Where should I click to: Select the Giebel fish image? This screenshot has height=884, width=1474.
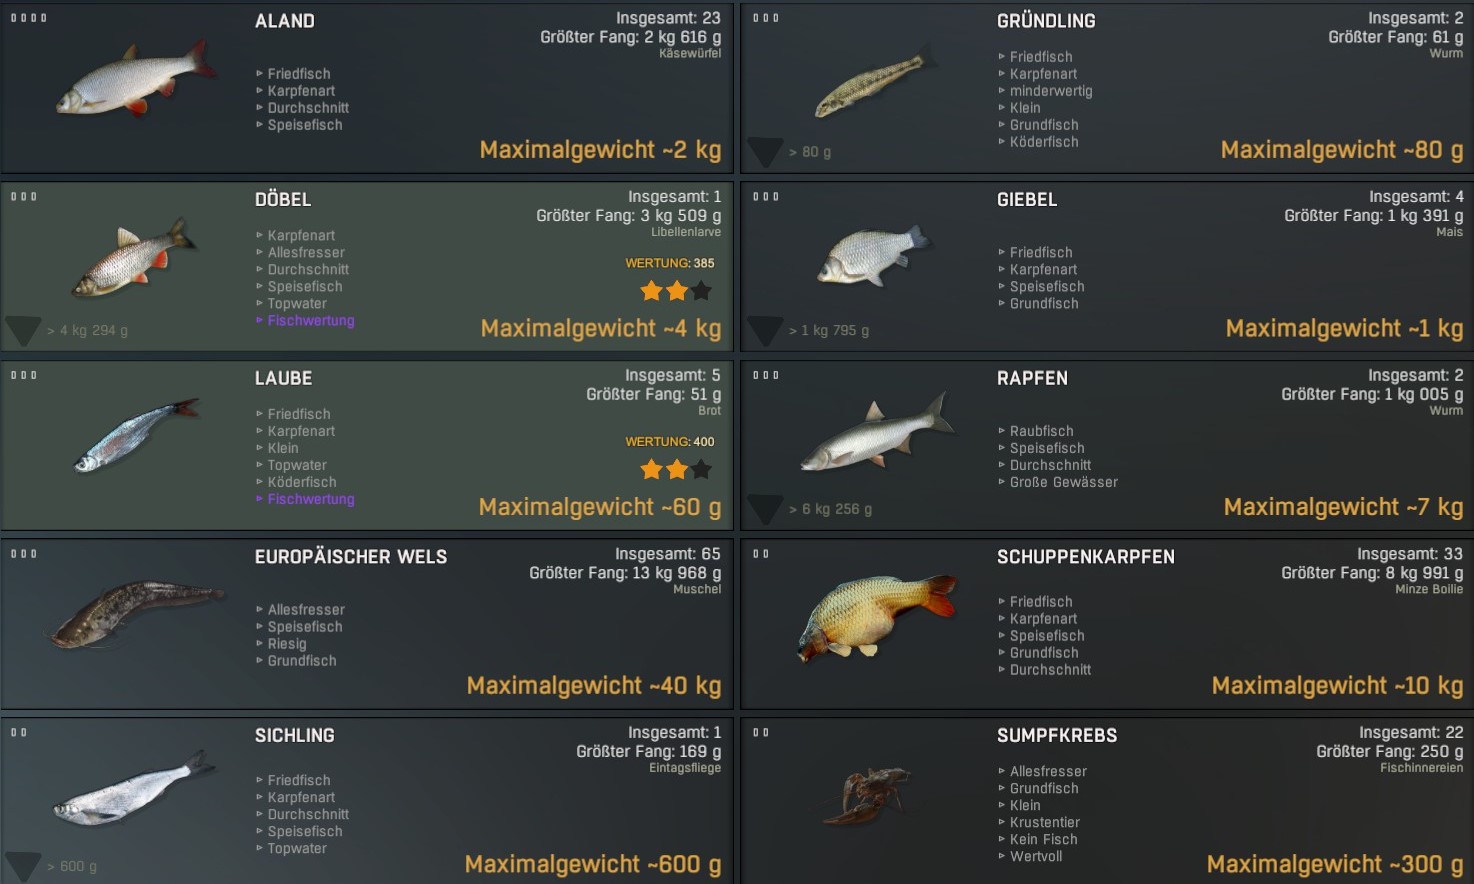click(x=873, y=255)
